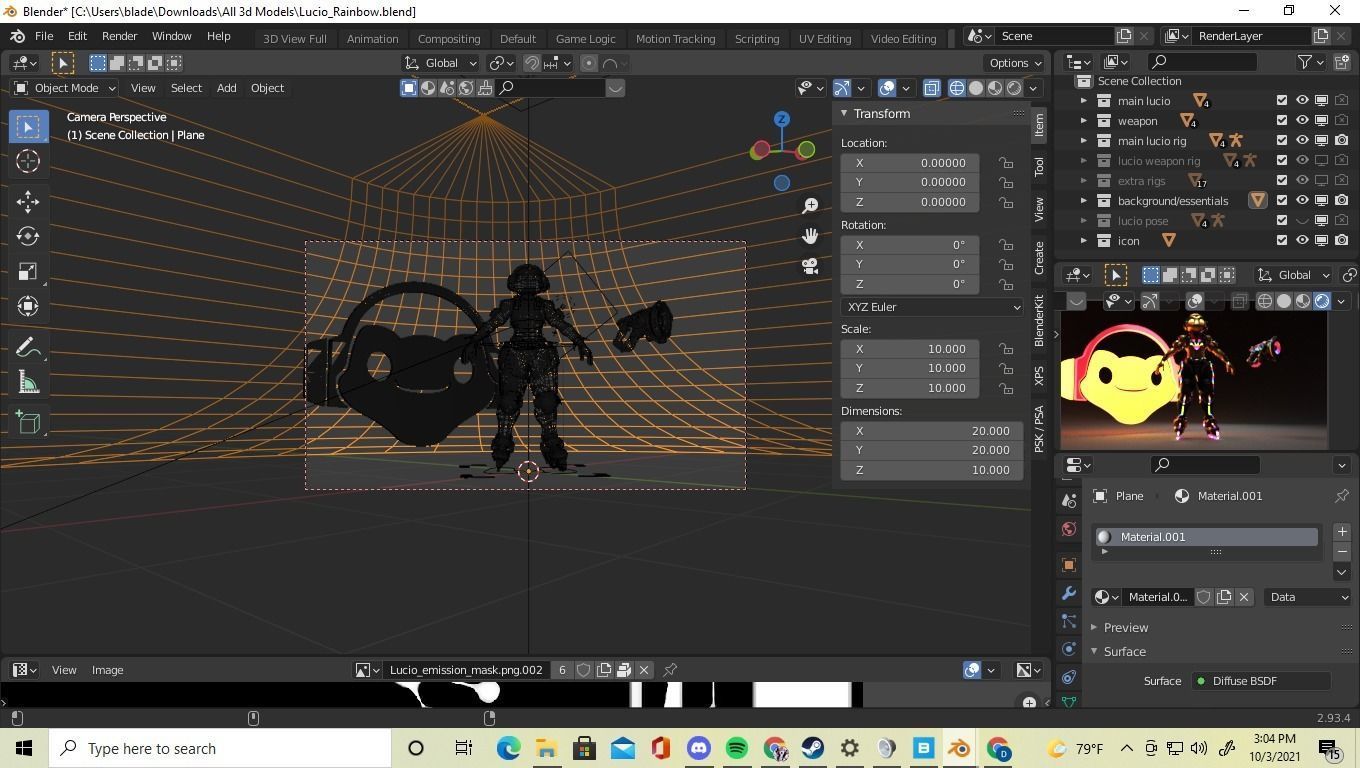Open the XYZ Euler rotation mode dropdown

(932, 307)
